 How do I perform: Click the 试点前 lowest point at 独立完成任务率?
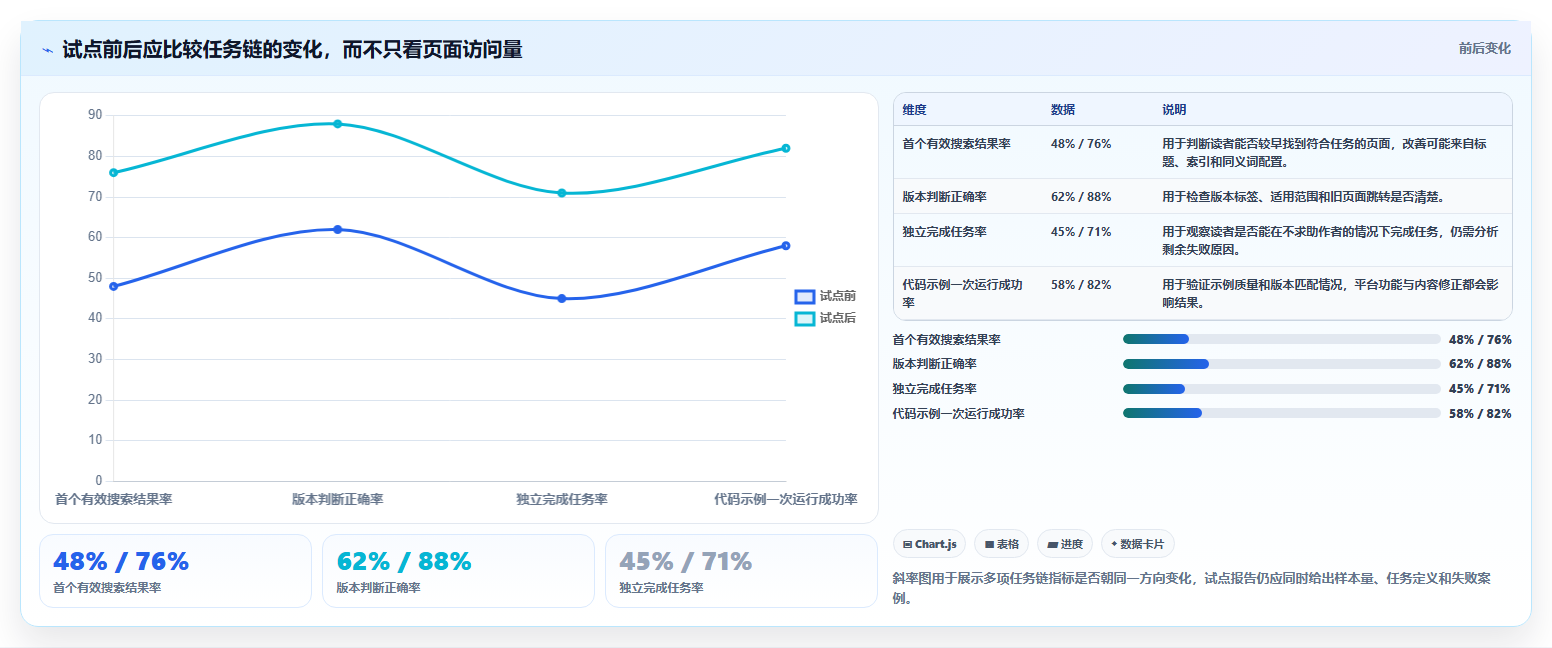click(x=562, y=298)
